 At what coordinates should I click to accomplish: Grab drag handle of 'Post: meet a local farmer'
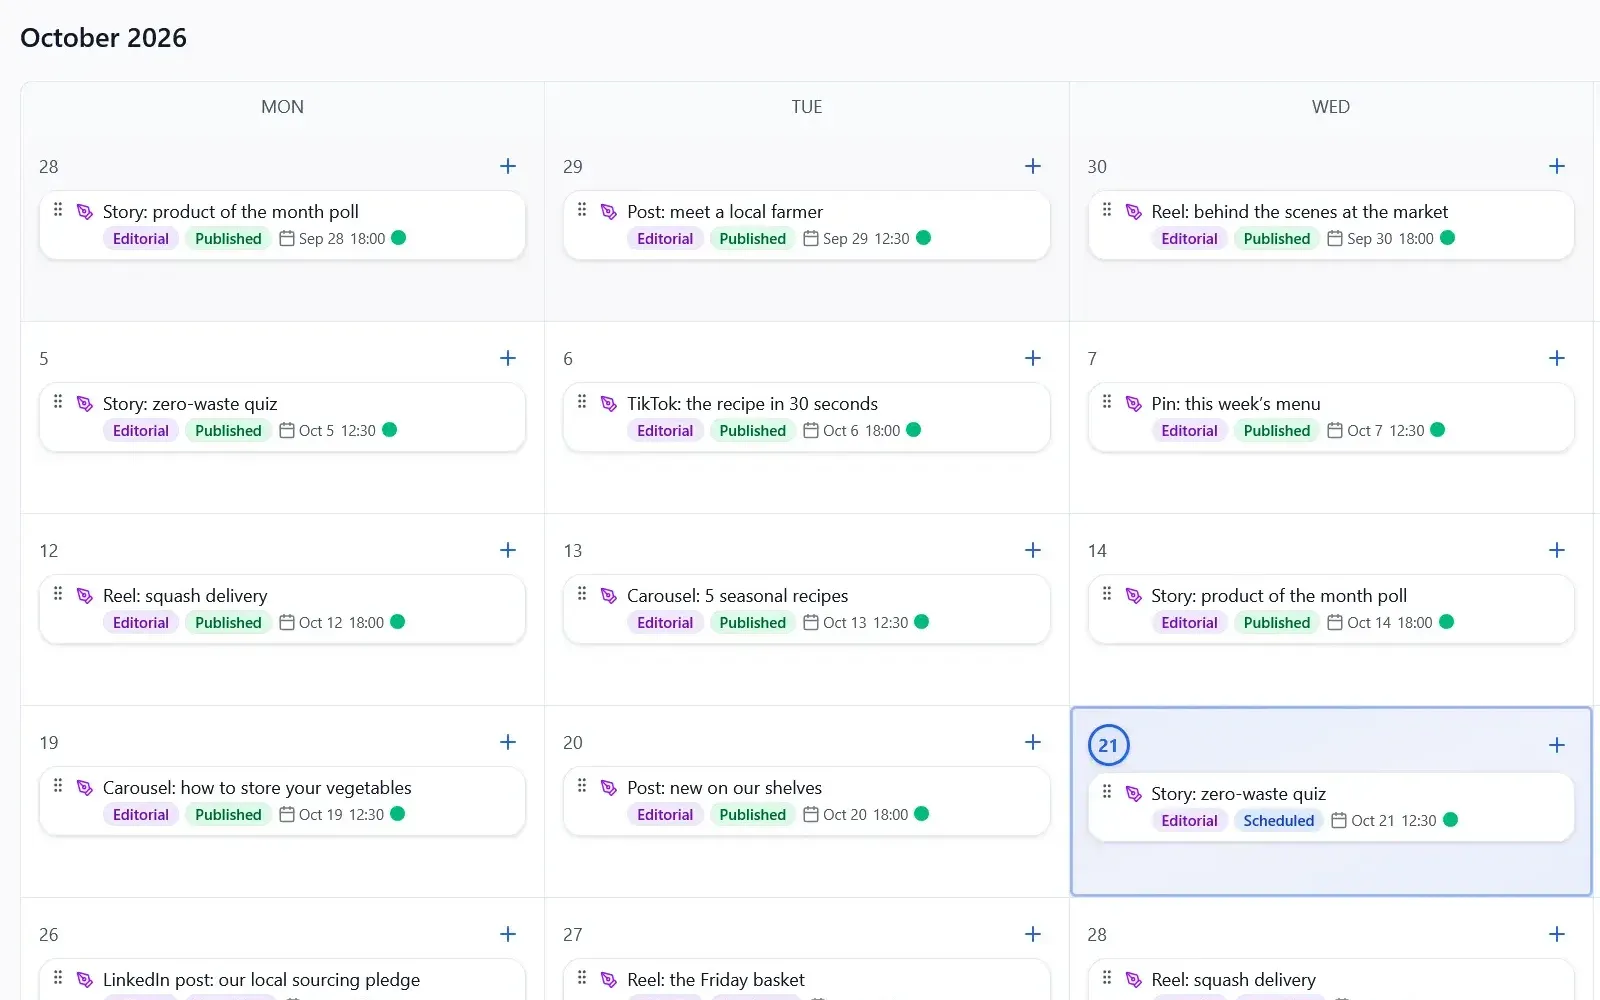click(x=582, y=210)
